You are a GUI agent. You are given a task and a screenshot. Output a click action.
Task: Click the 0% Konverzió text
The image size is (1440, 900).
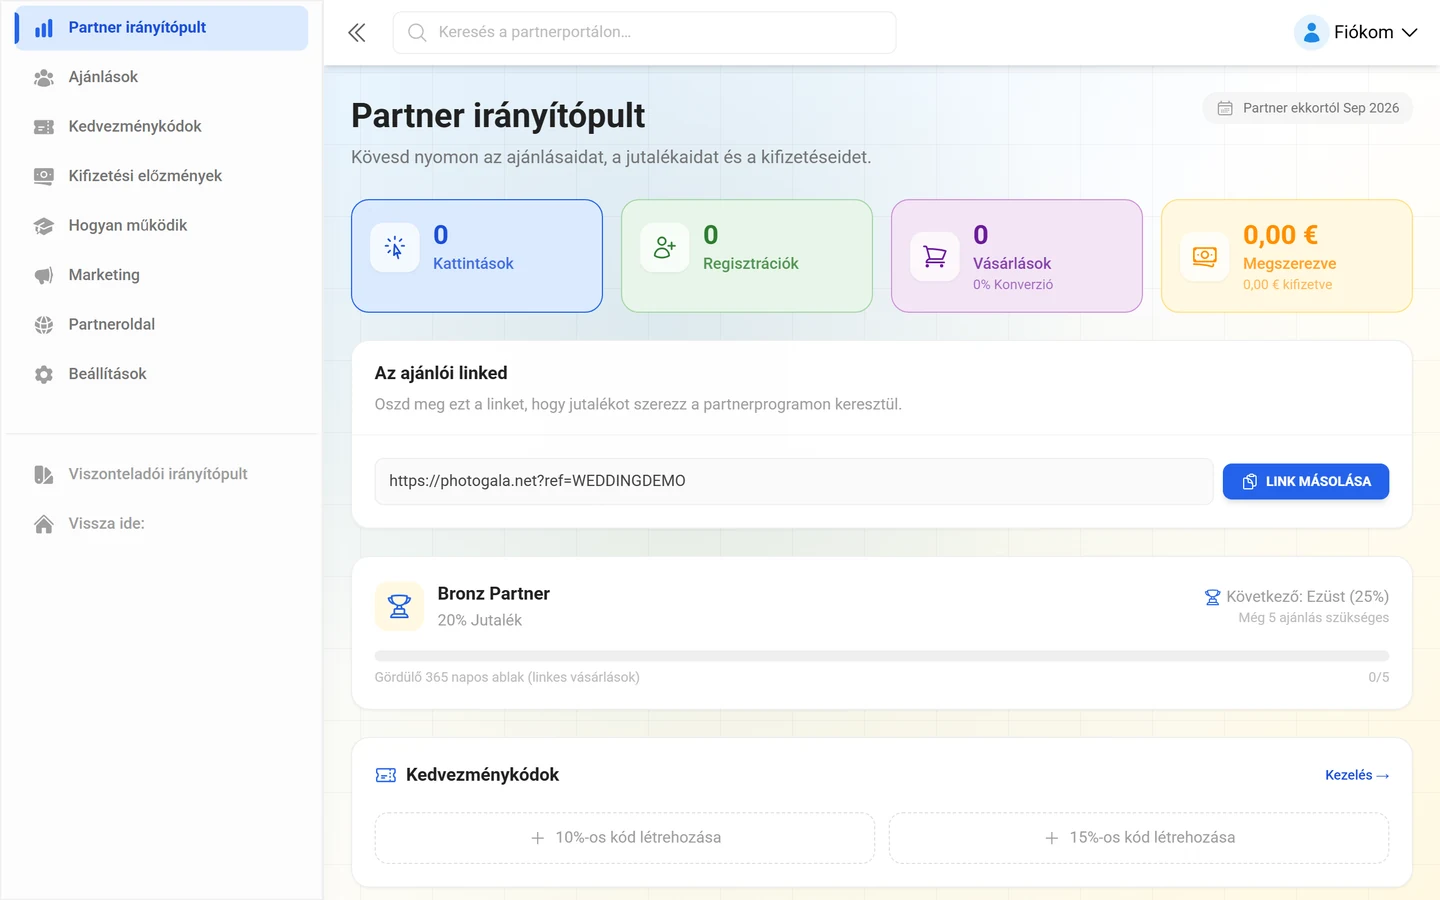1013,285
